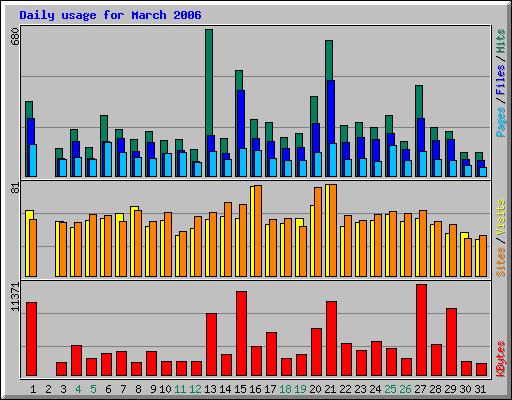Click the blue Files legend label
Image resolution: width=512 pixels, height=400 pixels.
click(501, 79)
